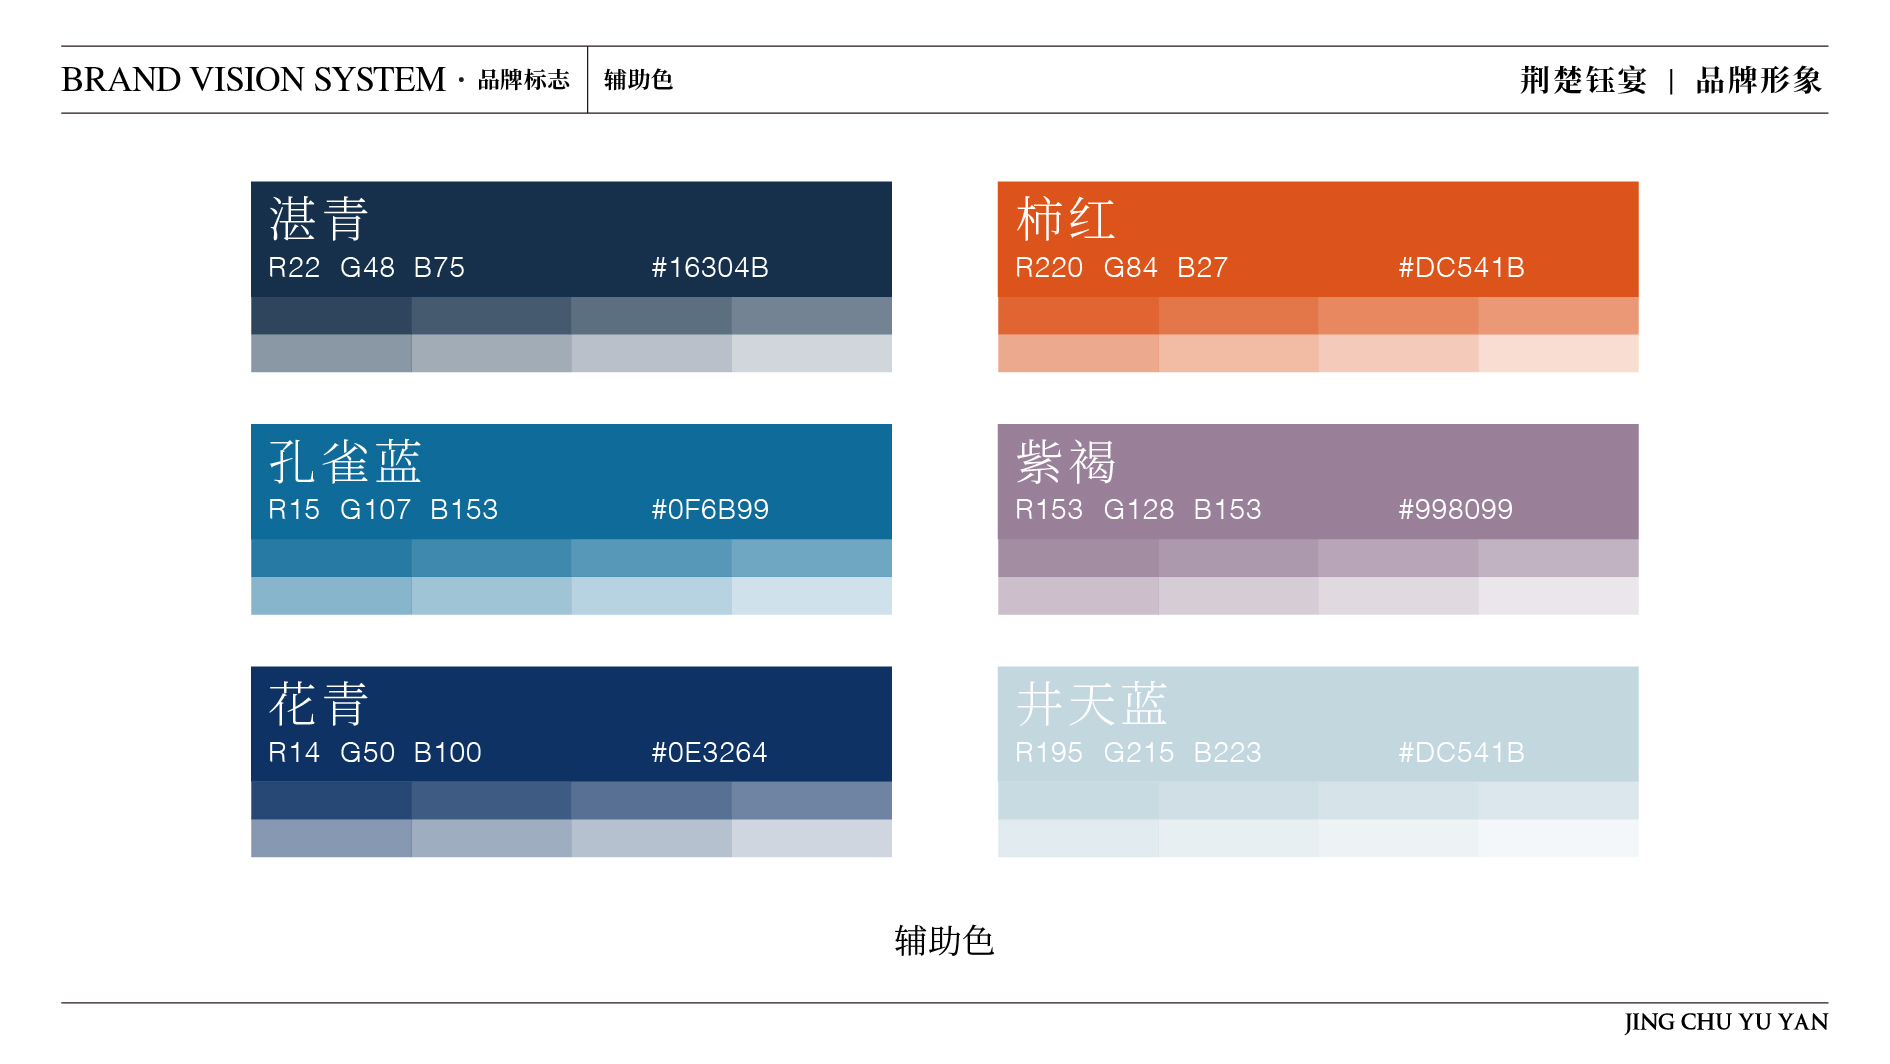Screen dimensions: 1890x1064
Task: Click the R153 G128 B153 values
Action: pos(1138,510)
